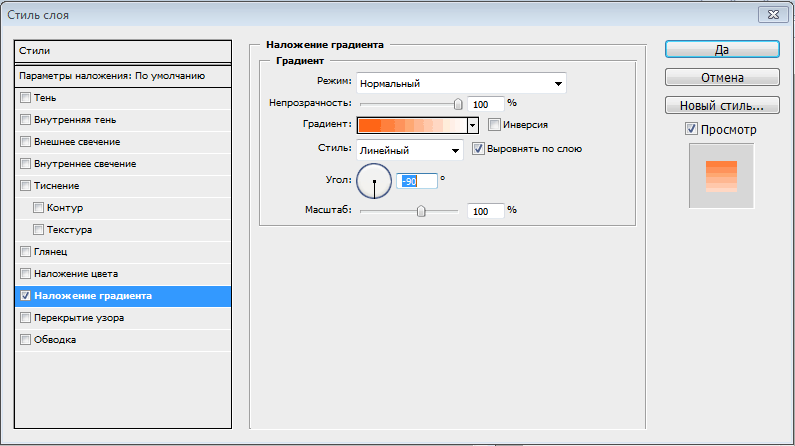The height and width of the screenshot is (446, 795).
Task: Open the Стиль Линейный dropdown
Action: (410, 150)
